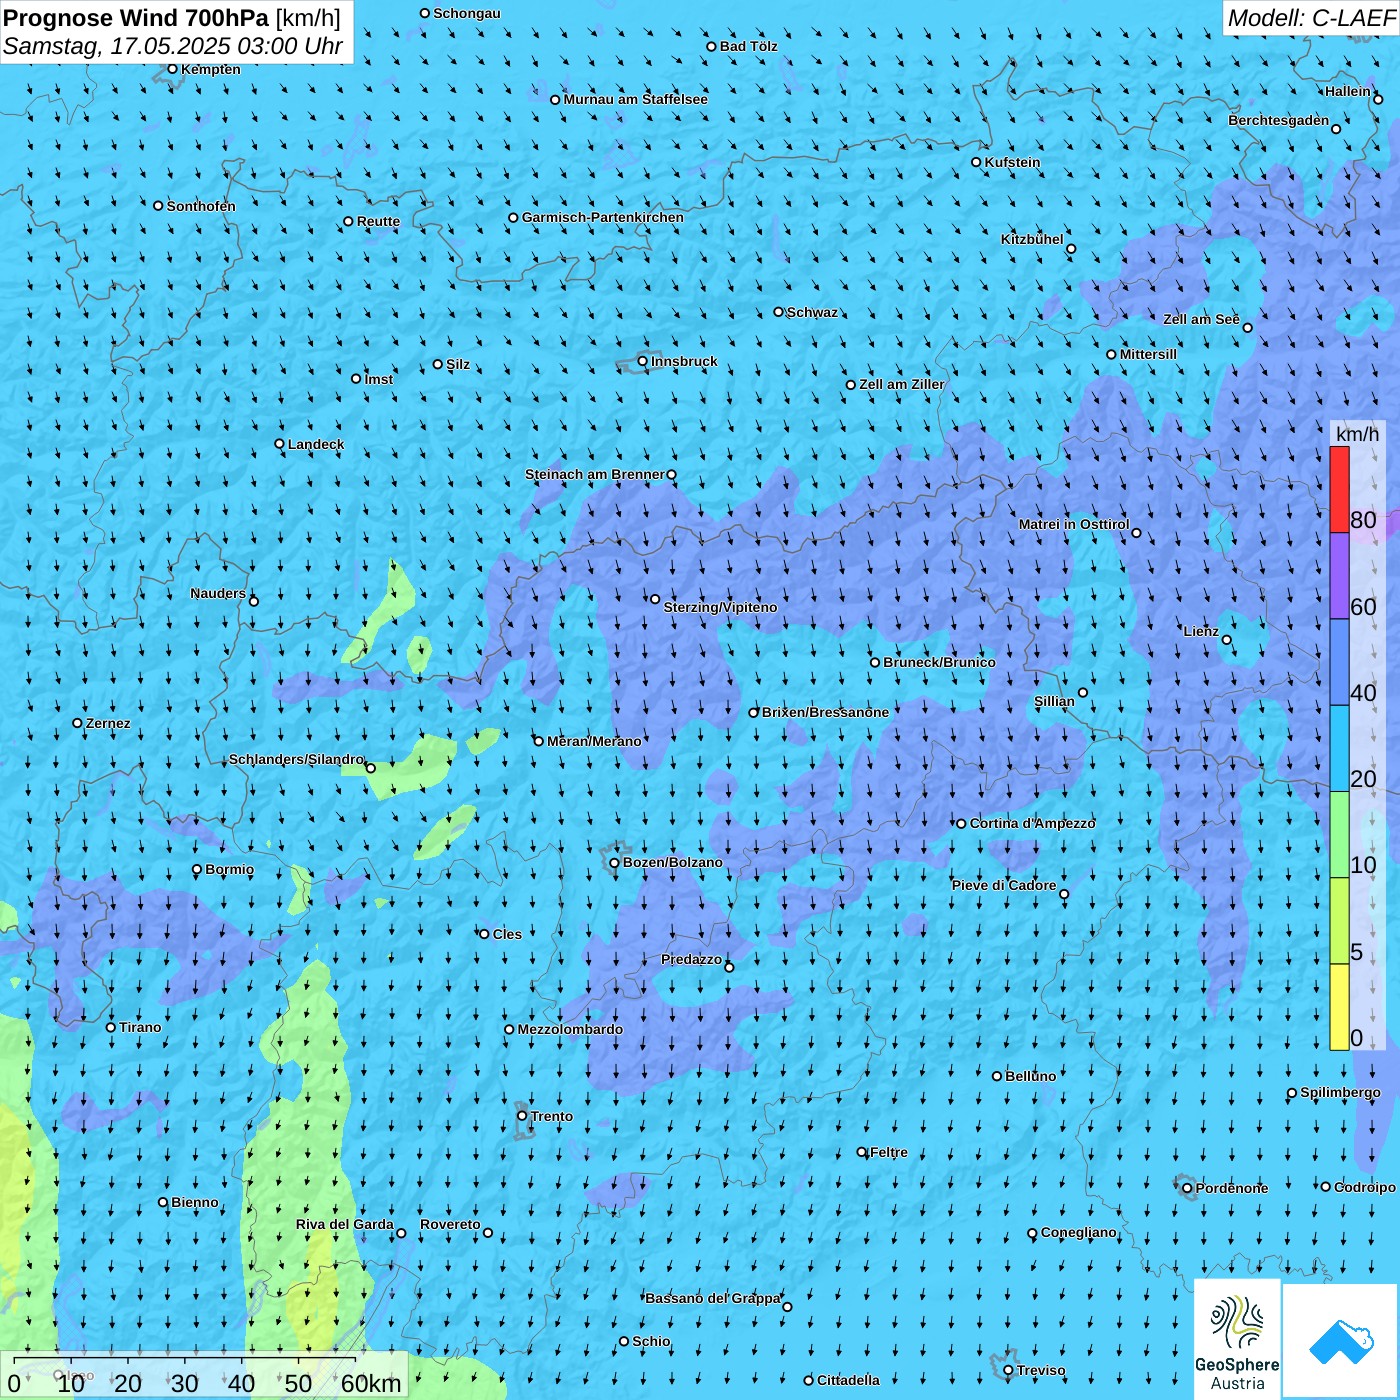Click the Tirano location dot
1400x1400 pixels.
pos(111,1027)
